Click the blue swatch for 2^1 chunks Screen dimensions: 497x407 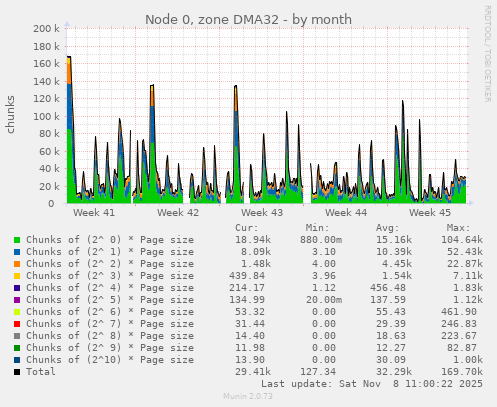(17, 252)
